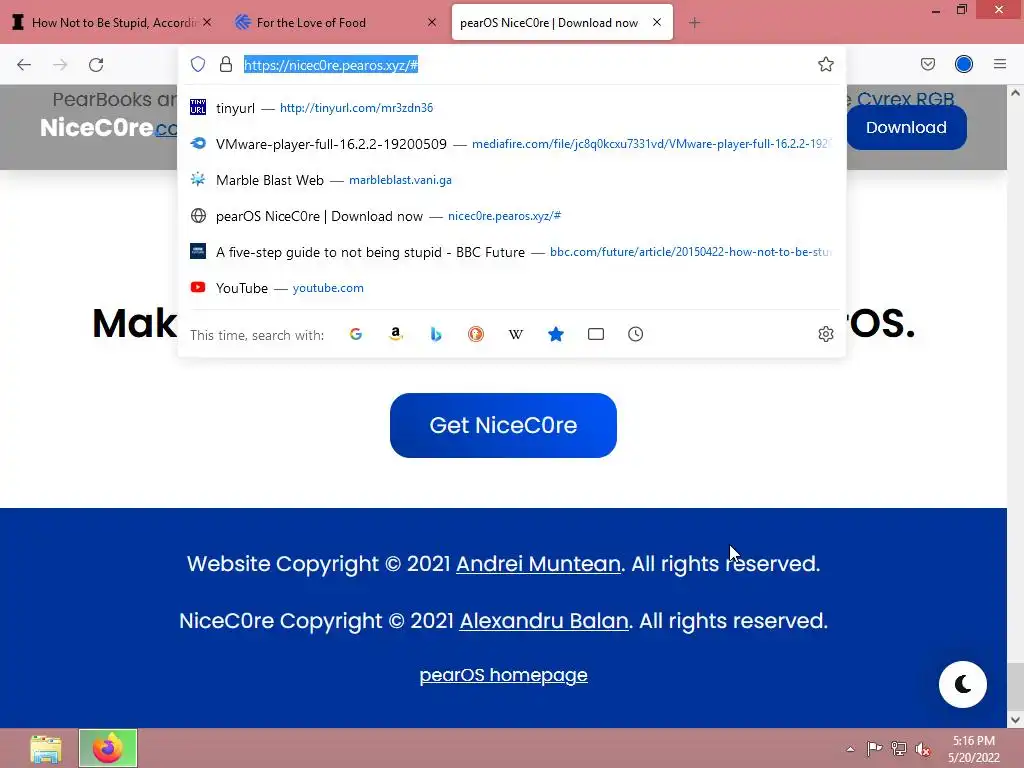
Task: Select the VMware-player-full suggestion
Action: pyautogui.click(x=511, y=144)
